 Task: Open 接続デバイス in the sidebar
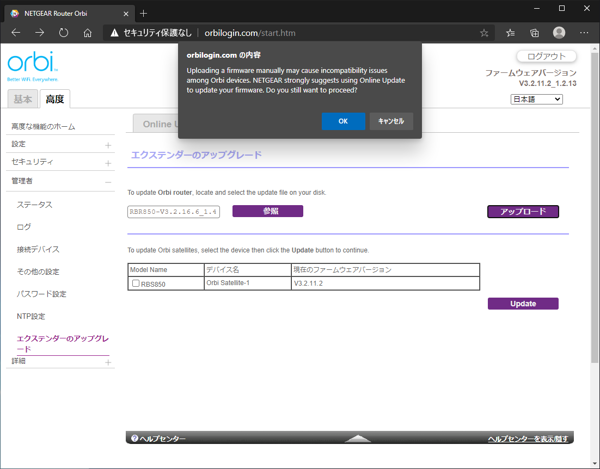pos(38,249)
